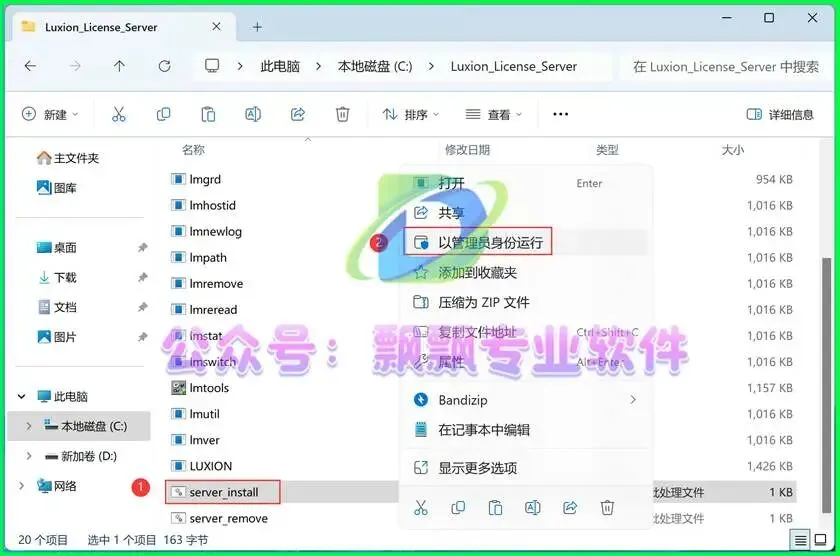The image size is (840, 556).
Task: Open 图片 in the sidebar
Action: coord(57,337)
